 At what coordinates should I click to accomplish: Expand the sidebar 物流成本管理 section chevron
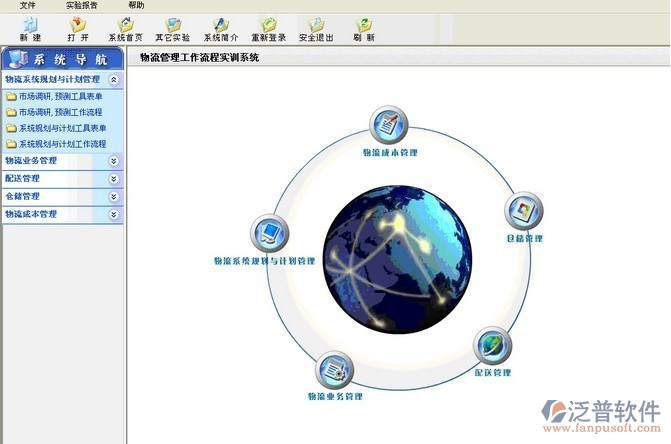click(x=113, y=214)
